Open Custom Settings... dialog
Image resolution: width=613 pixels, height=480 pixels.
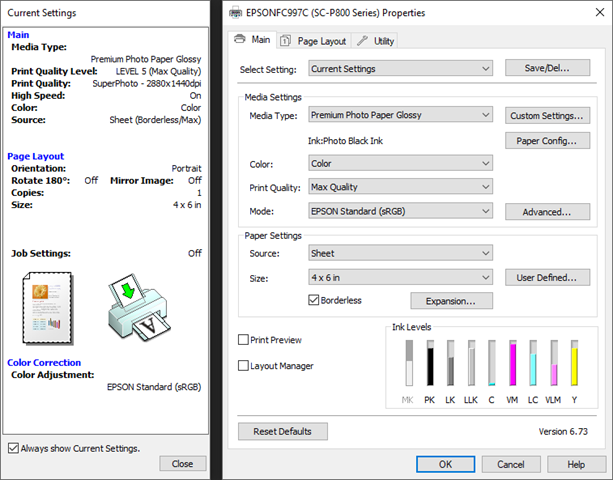(x=547, y=116)
